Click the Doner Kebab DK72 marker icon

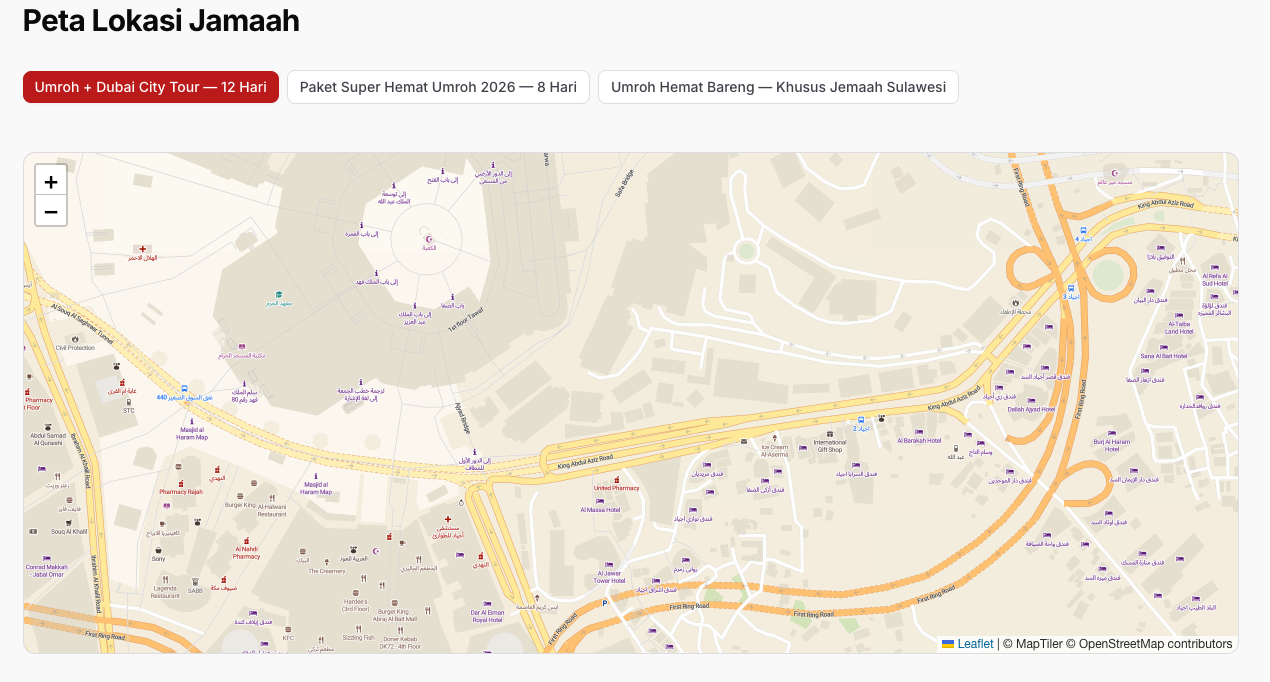point(400,628)
